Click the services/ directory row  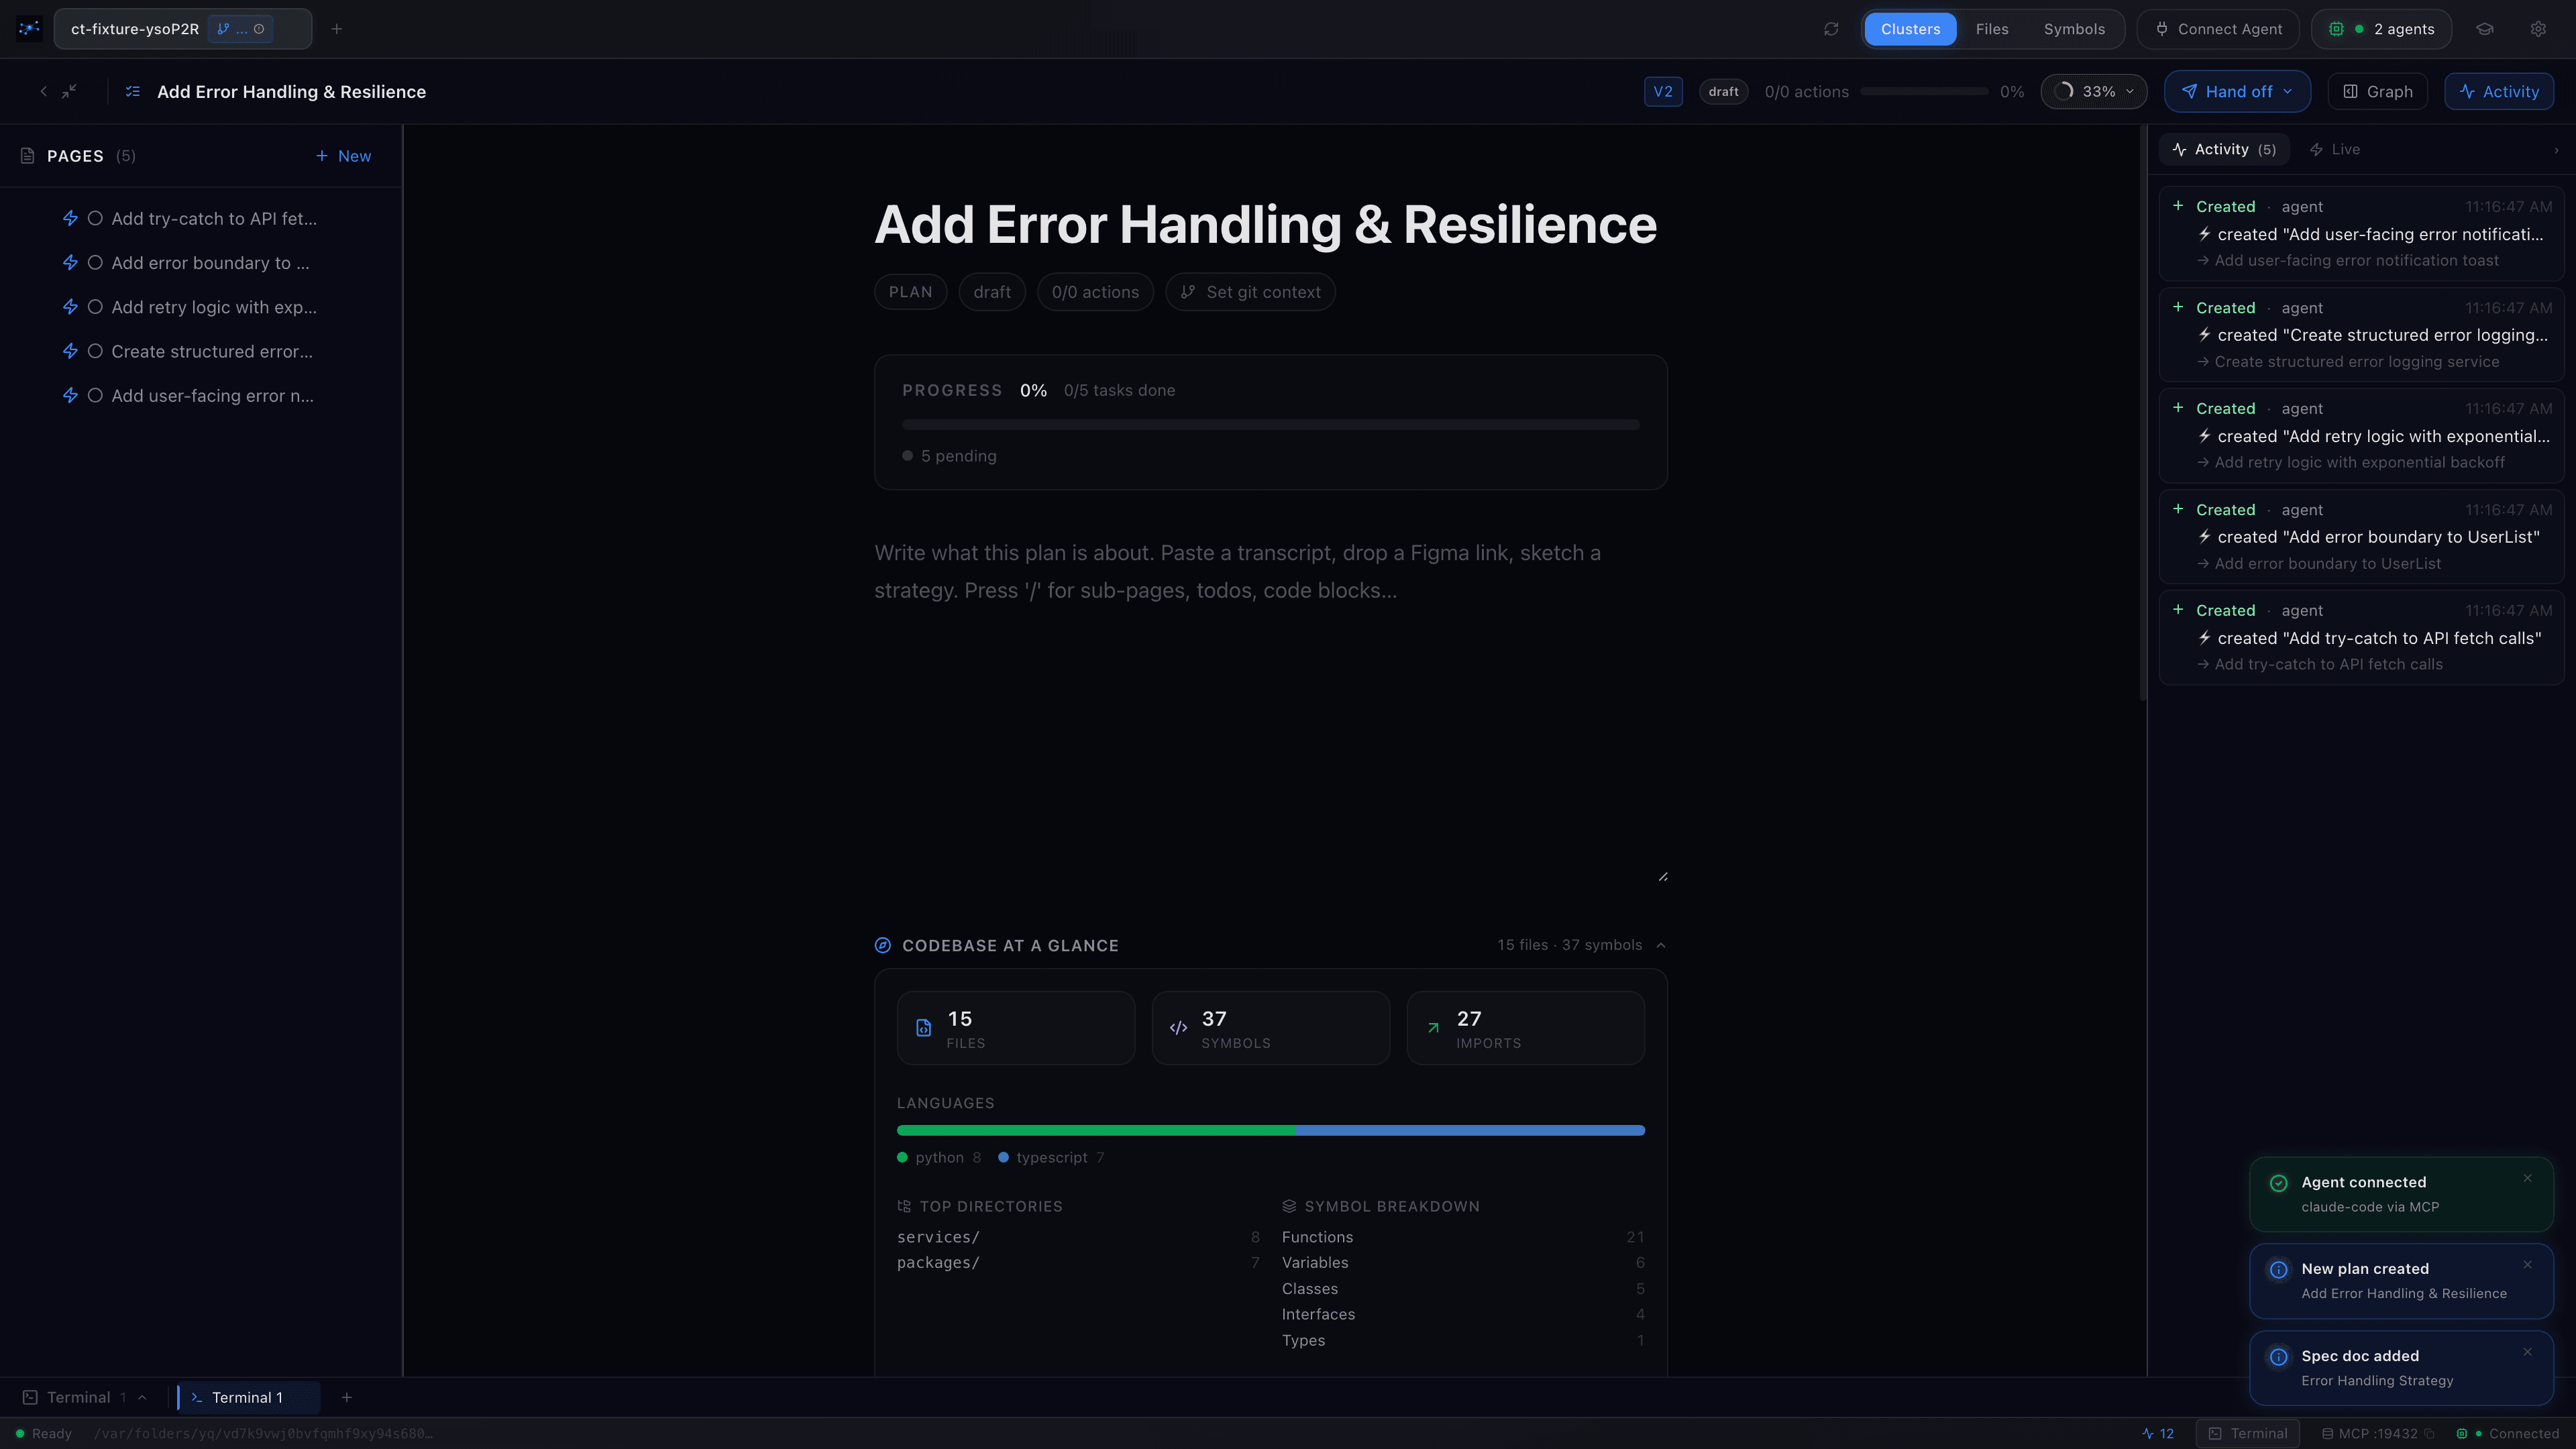[x=1078, y=1237]
